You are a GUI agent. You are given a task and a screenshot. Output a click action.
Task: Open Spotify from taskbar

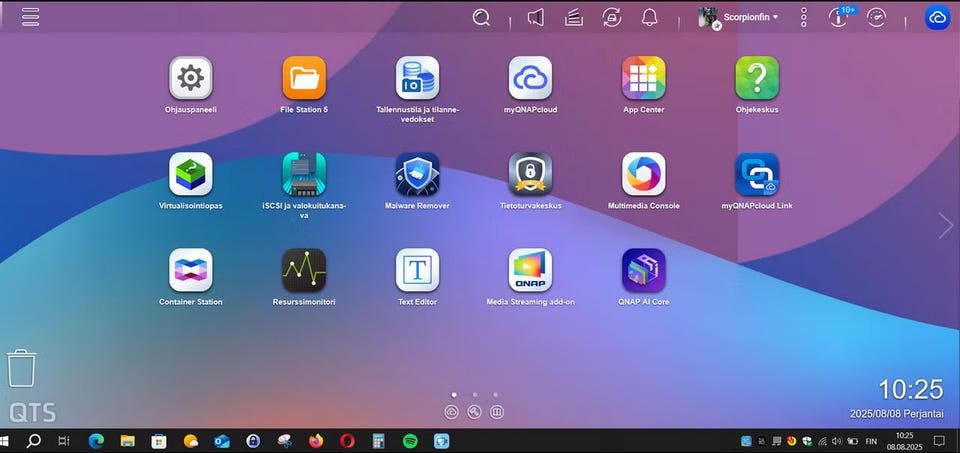[x=410, y=441]
